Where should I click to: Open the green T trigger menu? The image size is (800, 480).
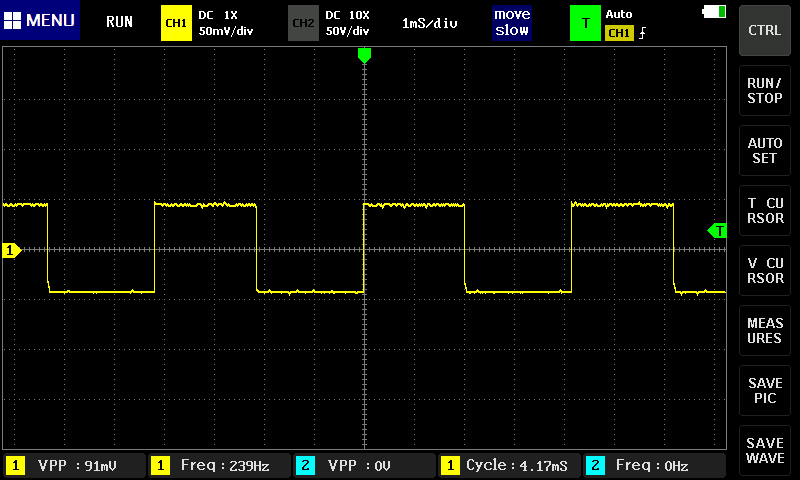click(x=585, y=23)
